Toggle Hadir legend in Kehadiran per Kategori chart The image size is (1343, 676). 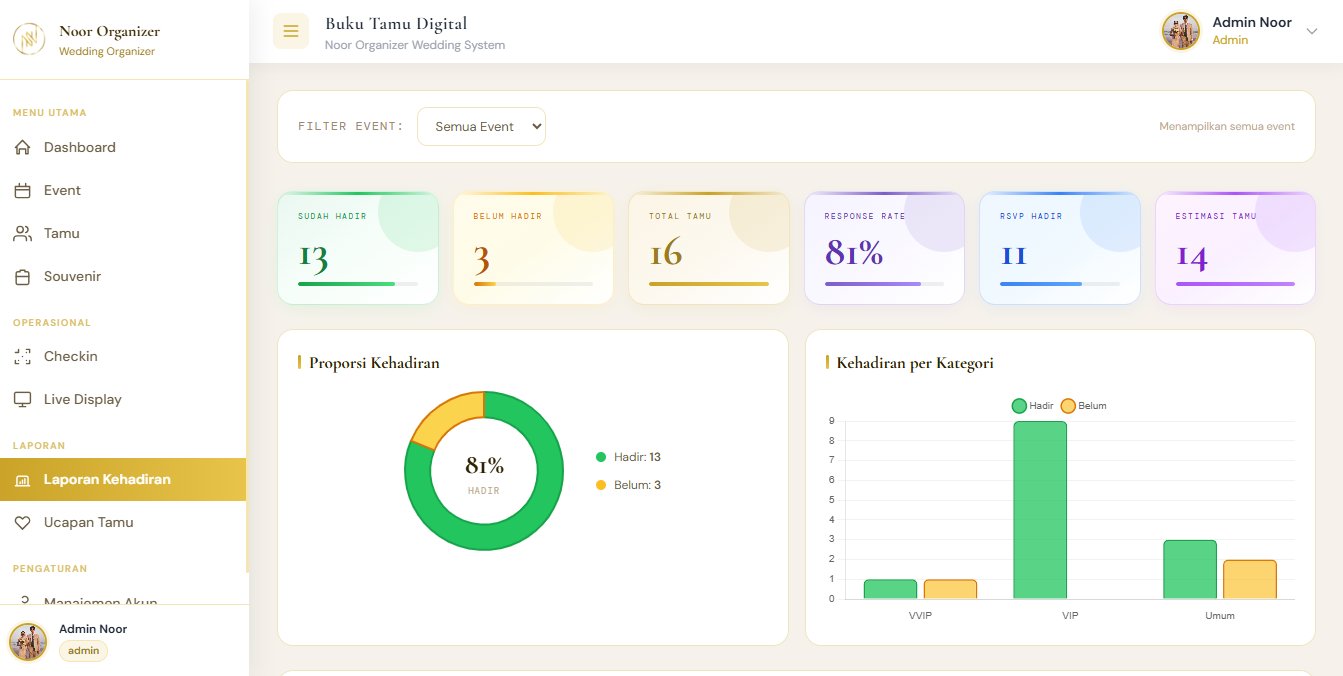[1033, 406]
